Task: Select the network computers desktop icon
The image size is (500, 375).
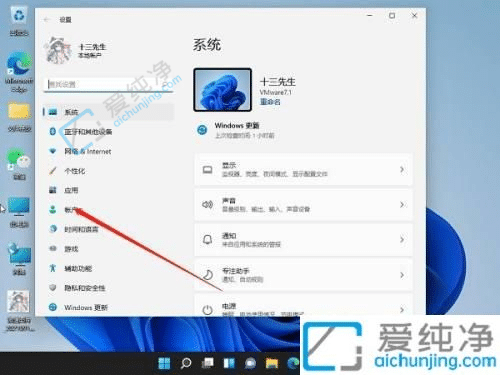Action: pyautogui.click(x=19, y=259)
